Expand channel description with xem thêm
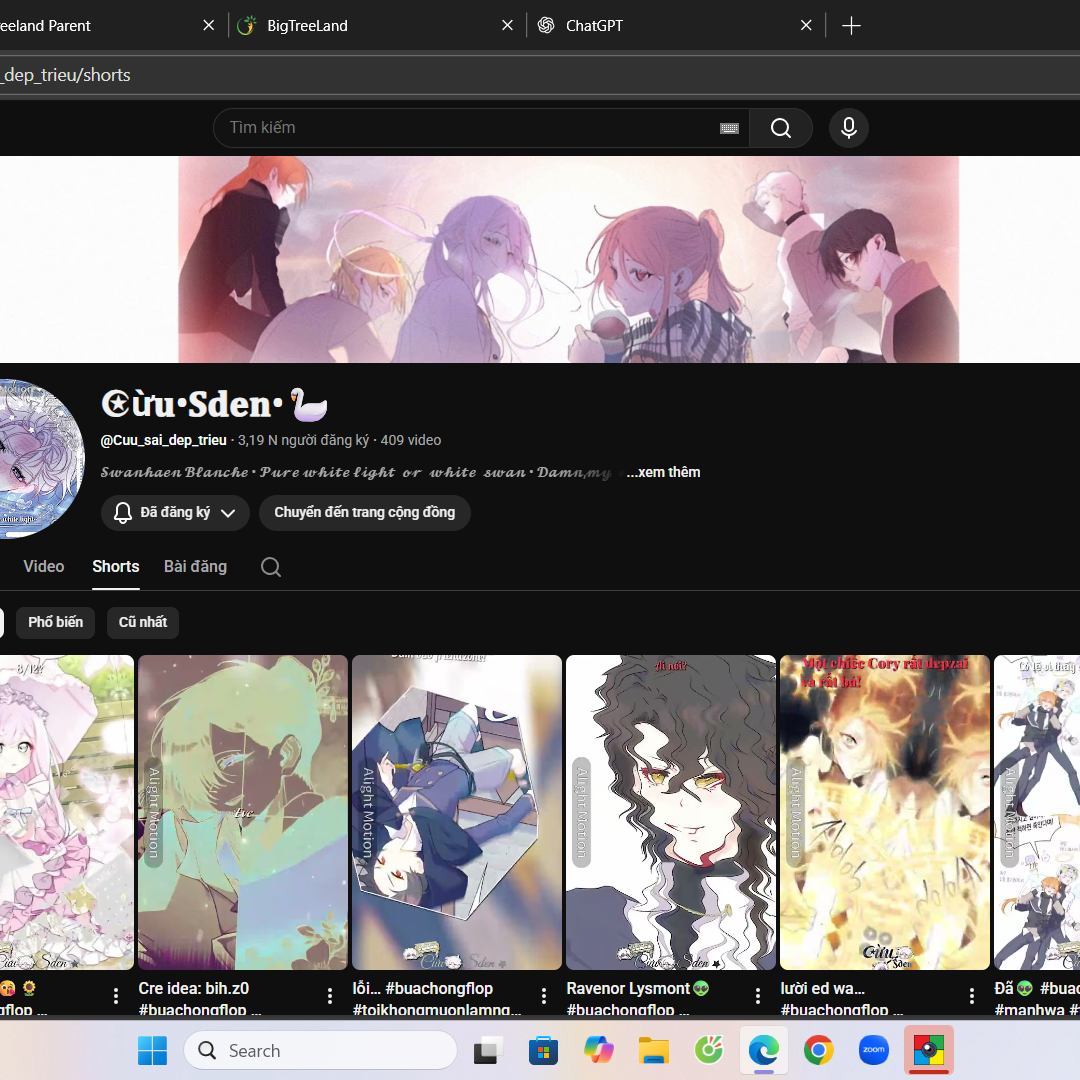Screen dimensions: 1080x1080 pos(663,472)
